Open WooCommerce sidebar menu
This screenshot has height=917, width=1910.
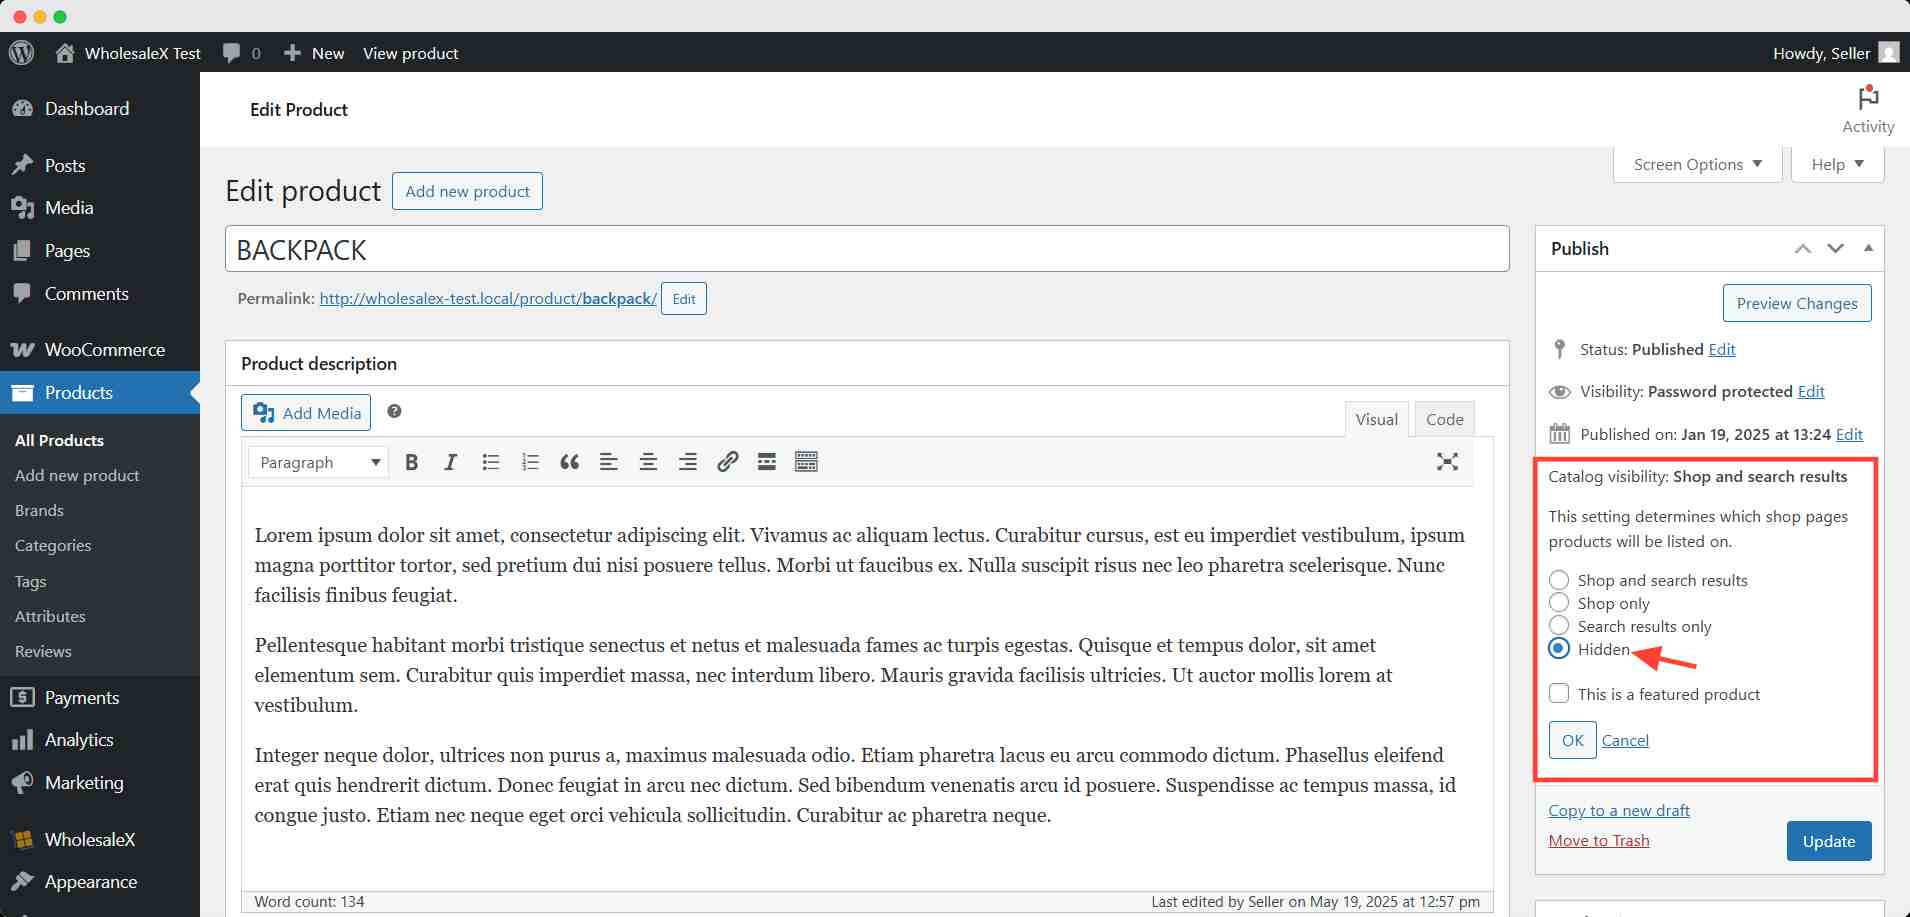[100, 349]
